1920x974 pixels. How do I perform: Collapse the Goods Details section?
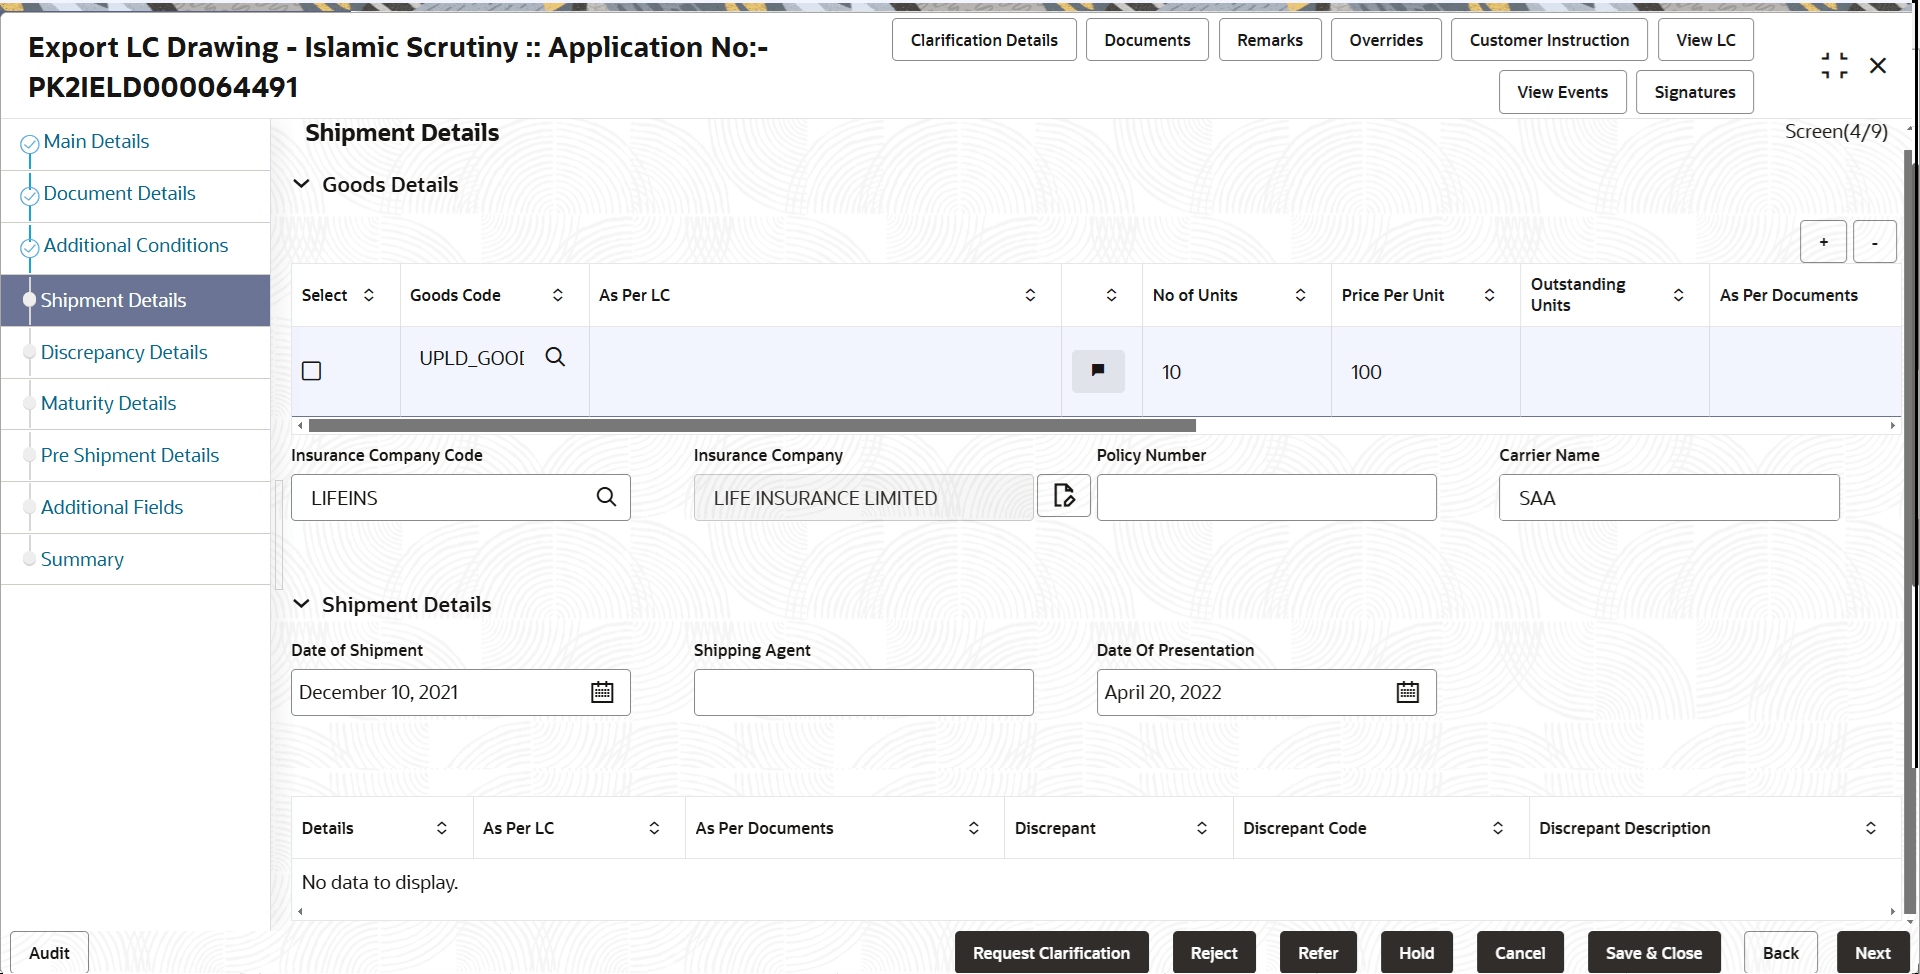[x=302, y=183]
